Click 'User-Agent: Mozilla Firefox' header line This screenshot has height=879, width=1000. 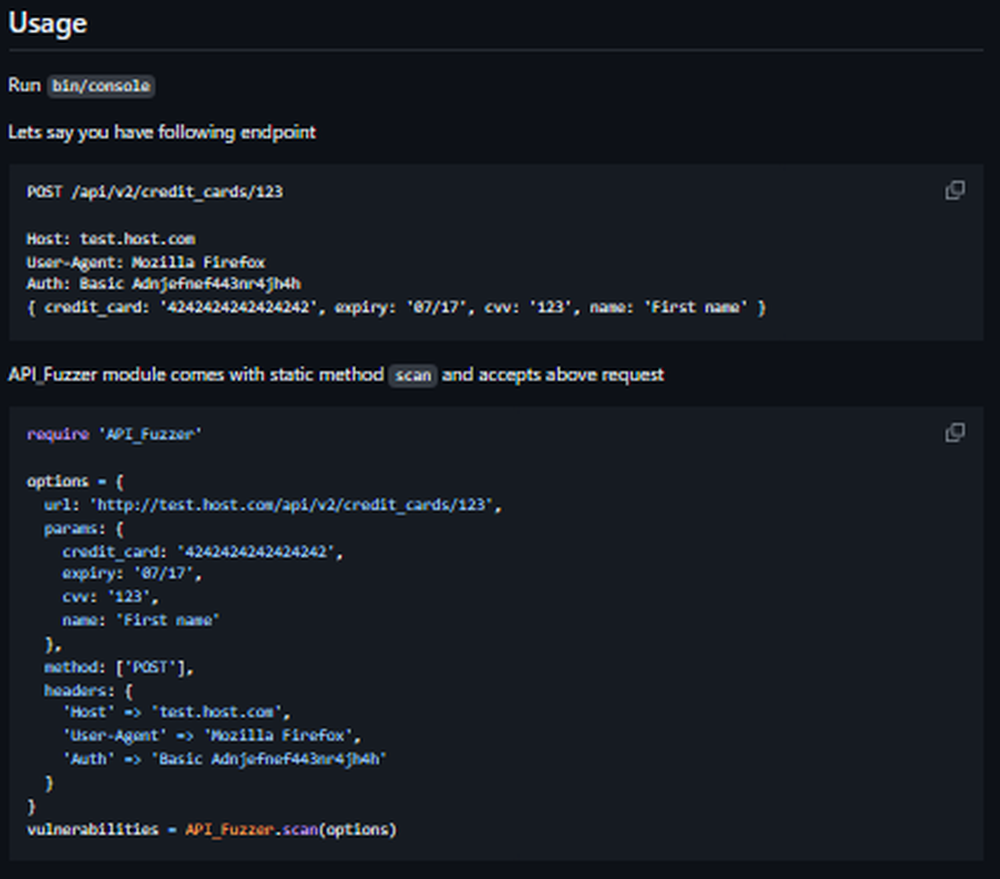click(x=145, y=262)
